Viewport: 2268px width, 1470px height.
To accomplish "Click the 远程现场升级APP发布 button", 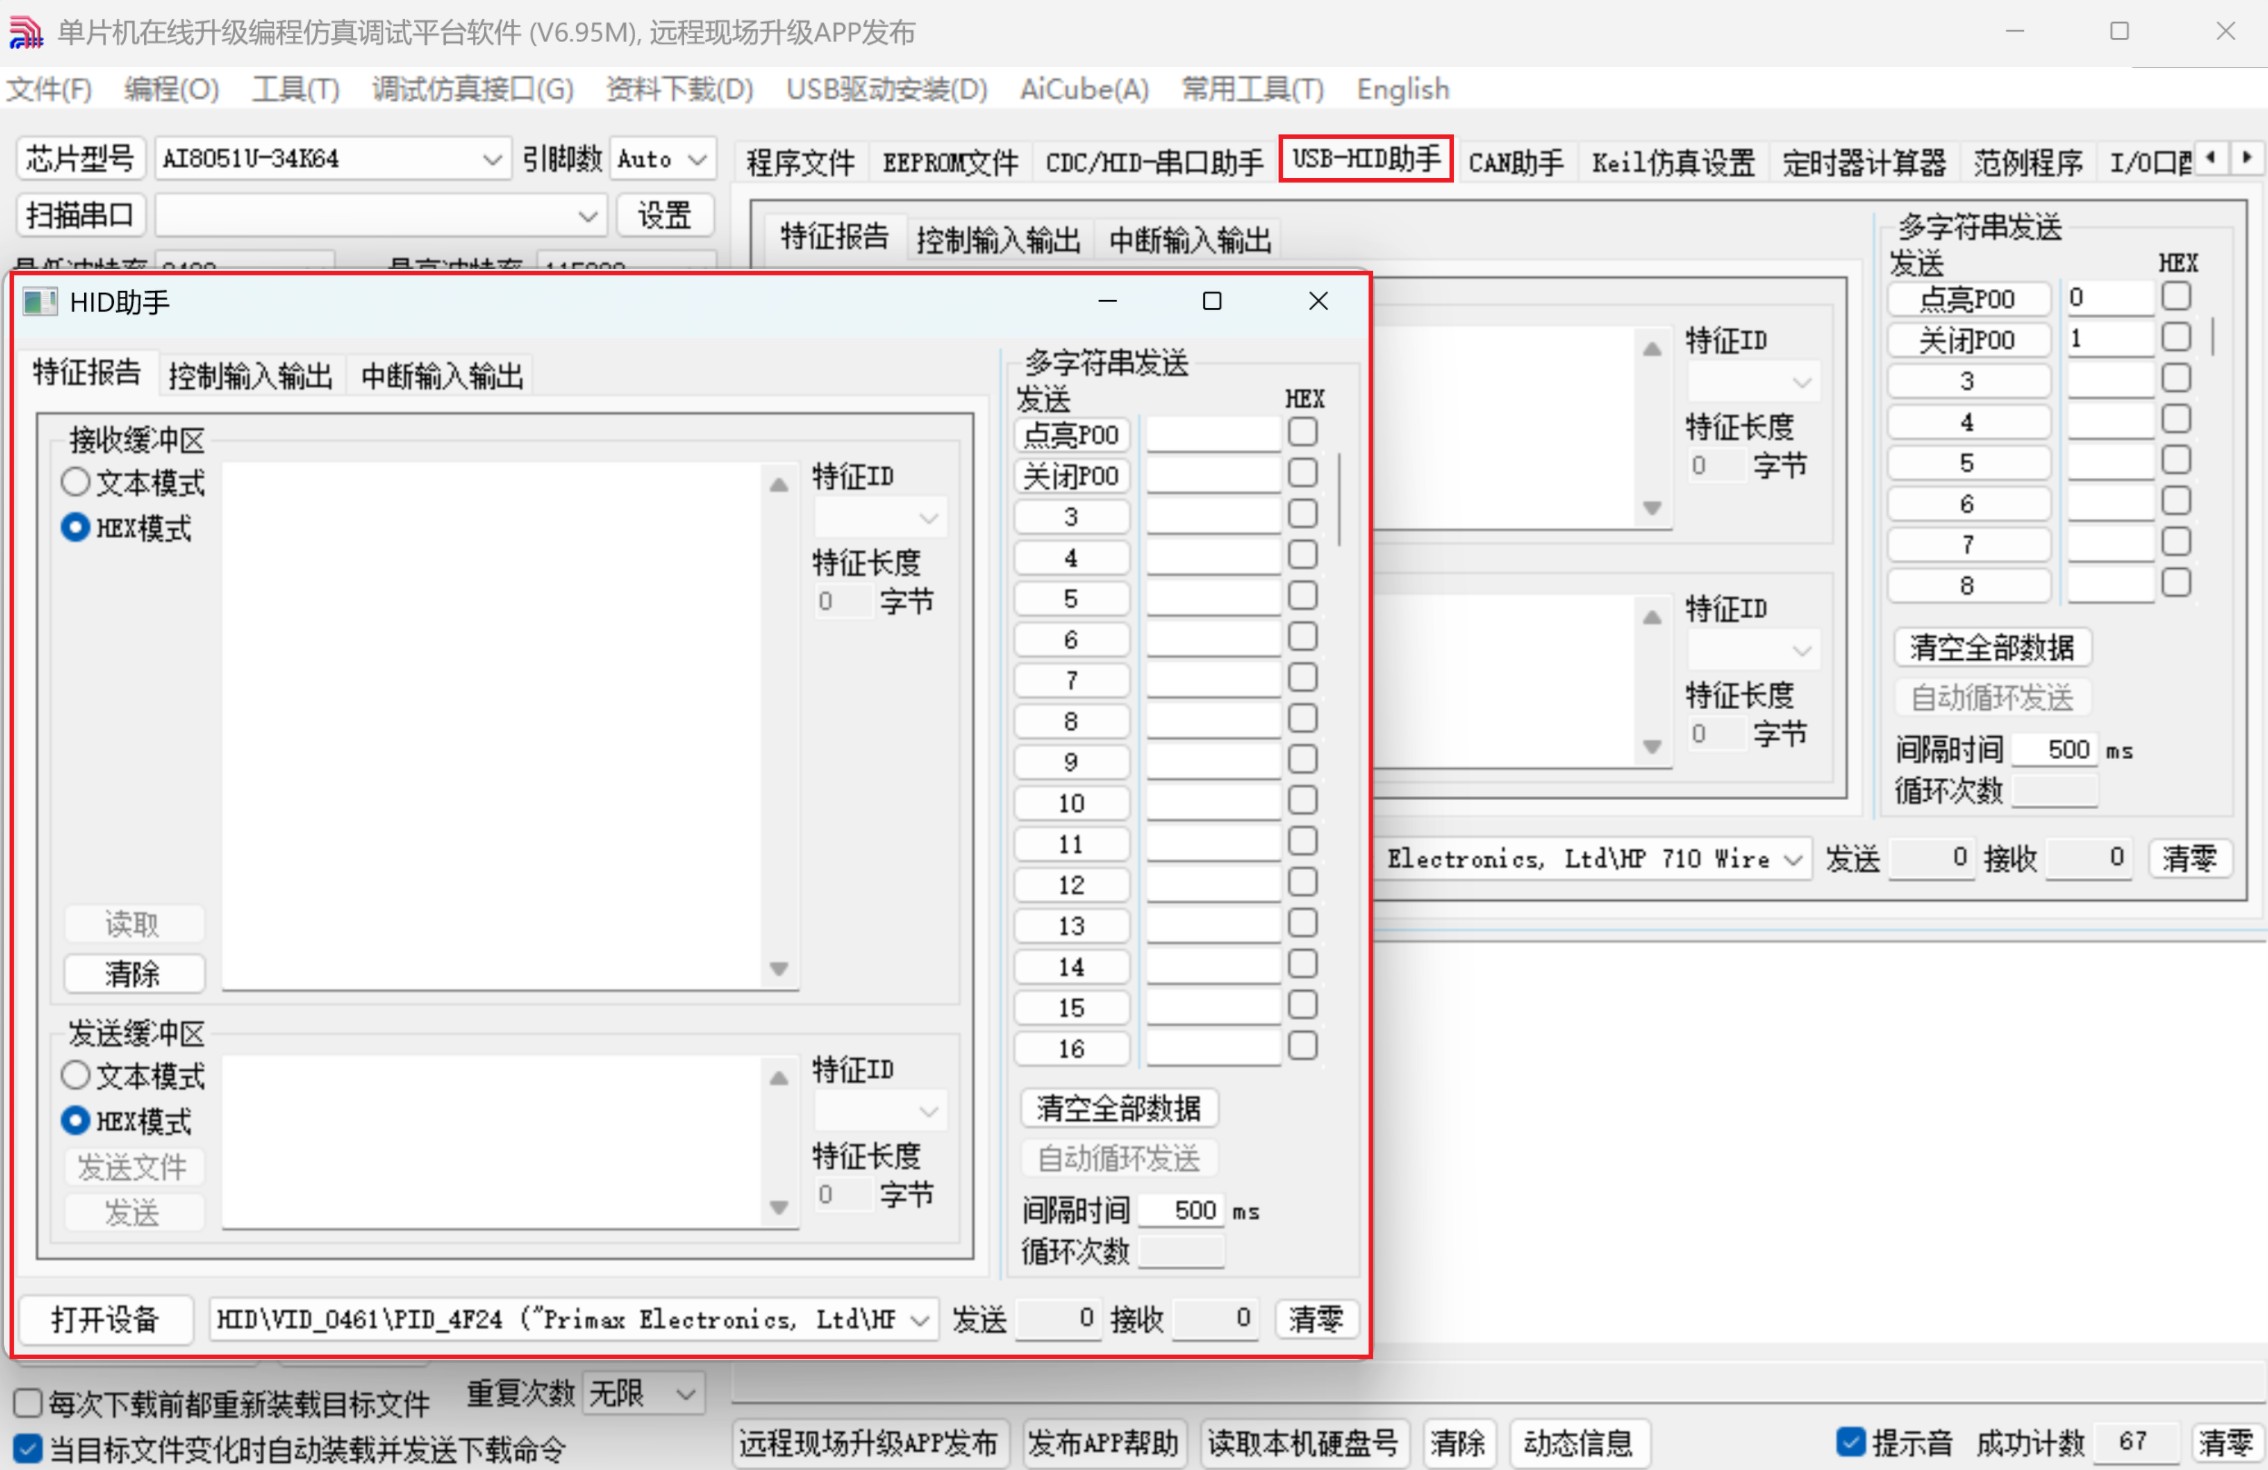I will (x=869, y=1442).
